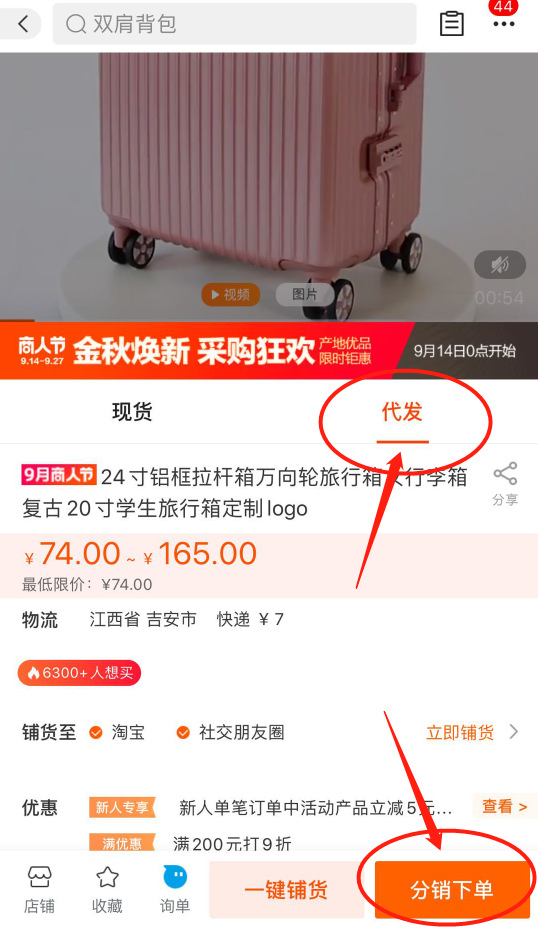
Task: Toggle the 淘宝 distribution checkbox
Action: click(95, 733)
